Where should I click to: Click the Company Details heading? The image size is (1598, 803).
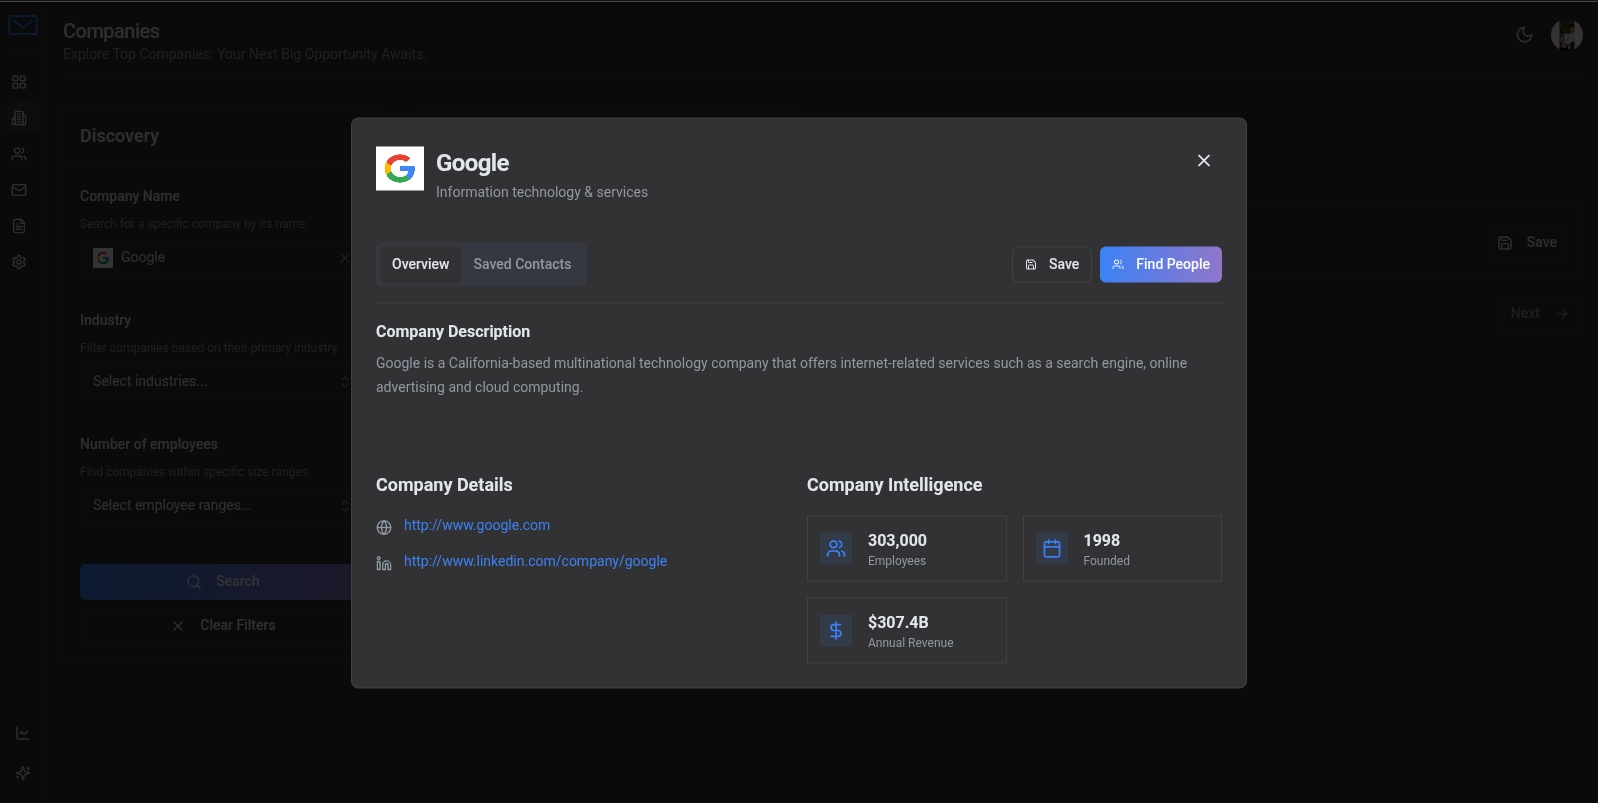click(x=444, y=485)
